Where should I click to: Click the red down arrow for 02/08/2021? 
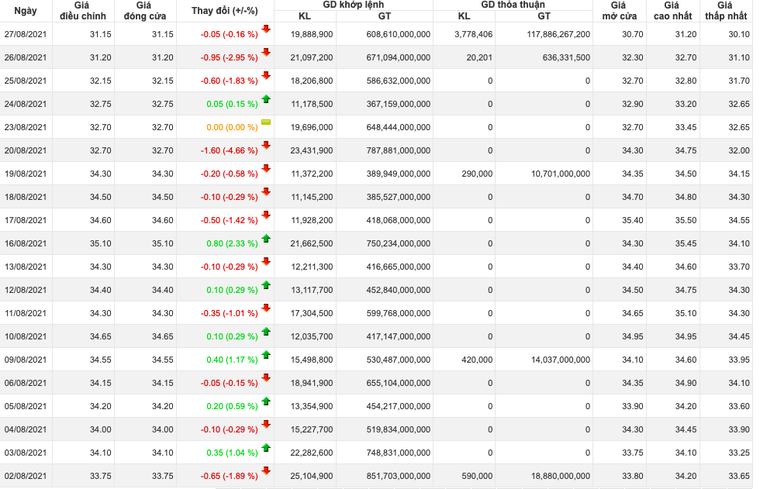(266, 472)
